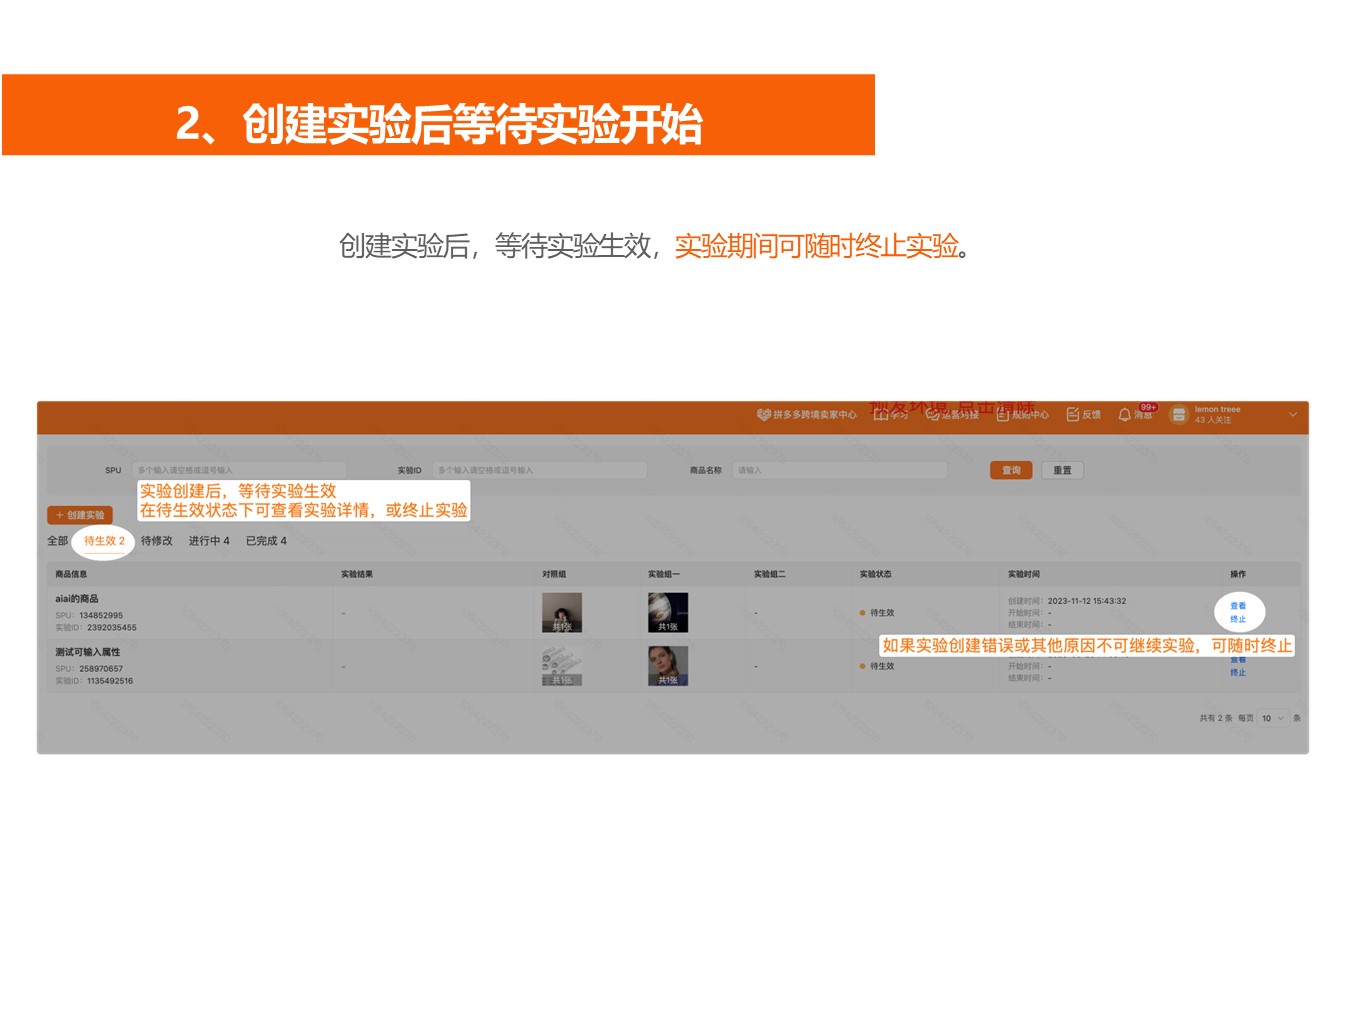
Task: Open the 规则中心 icon
Action: coord(1002,414)
